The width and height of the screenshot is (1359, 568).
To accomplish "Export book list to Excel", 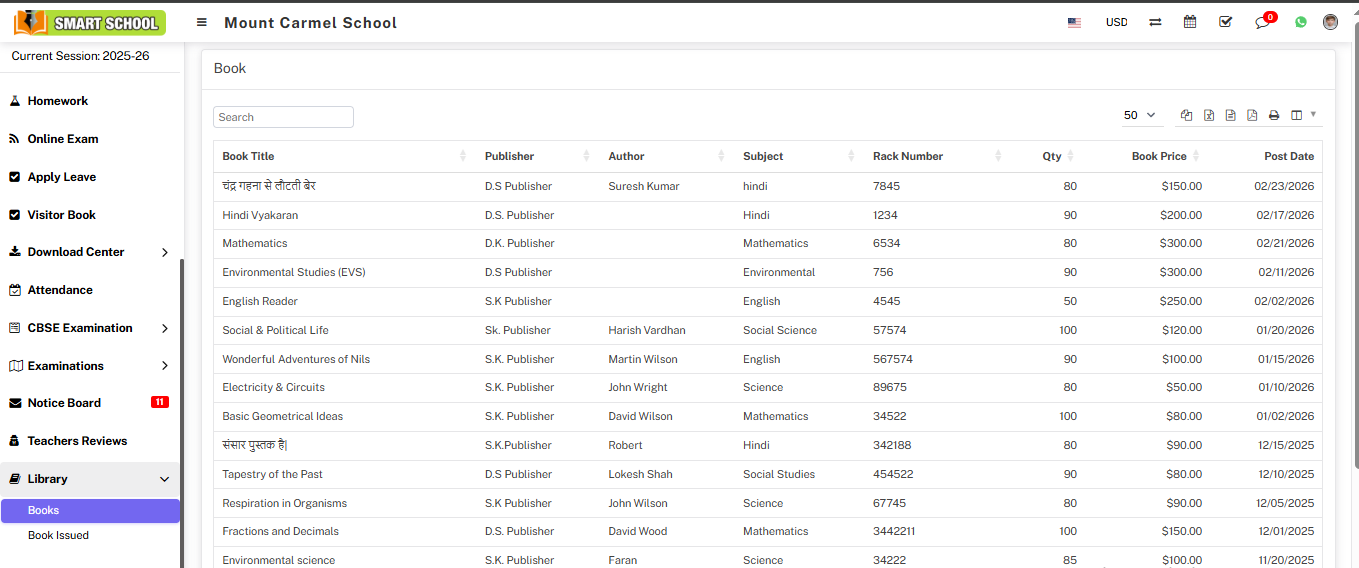I will pos(1208,116).
